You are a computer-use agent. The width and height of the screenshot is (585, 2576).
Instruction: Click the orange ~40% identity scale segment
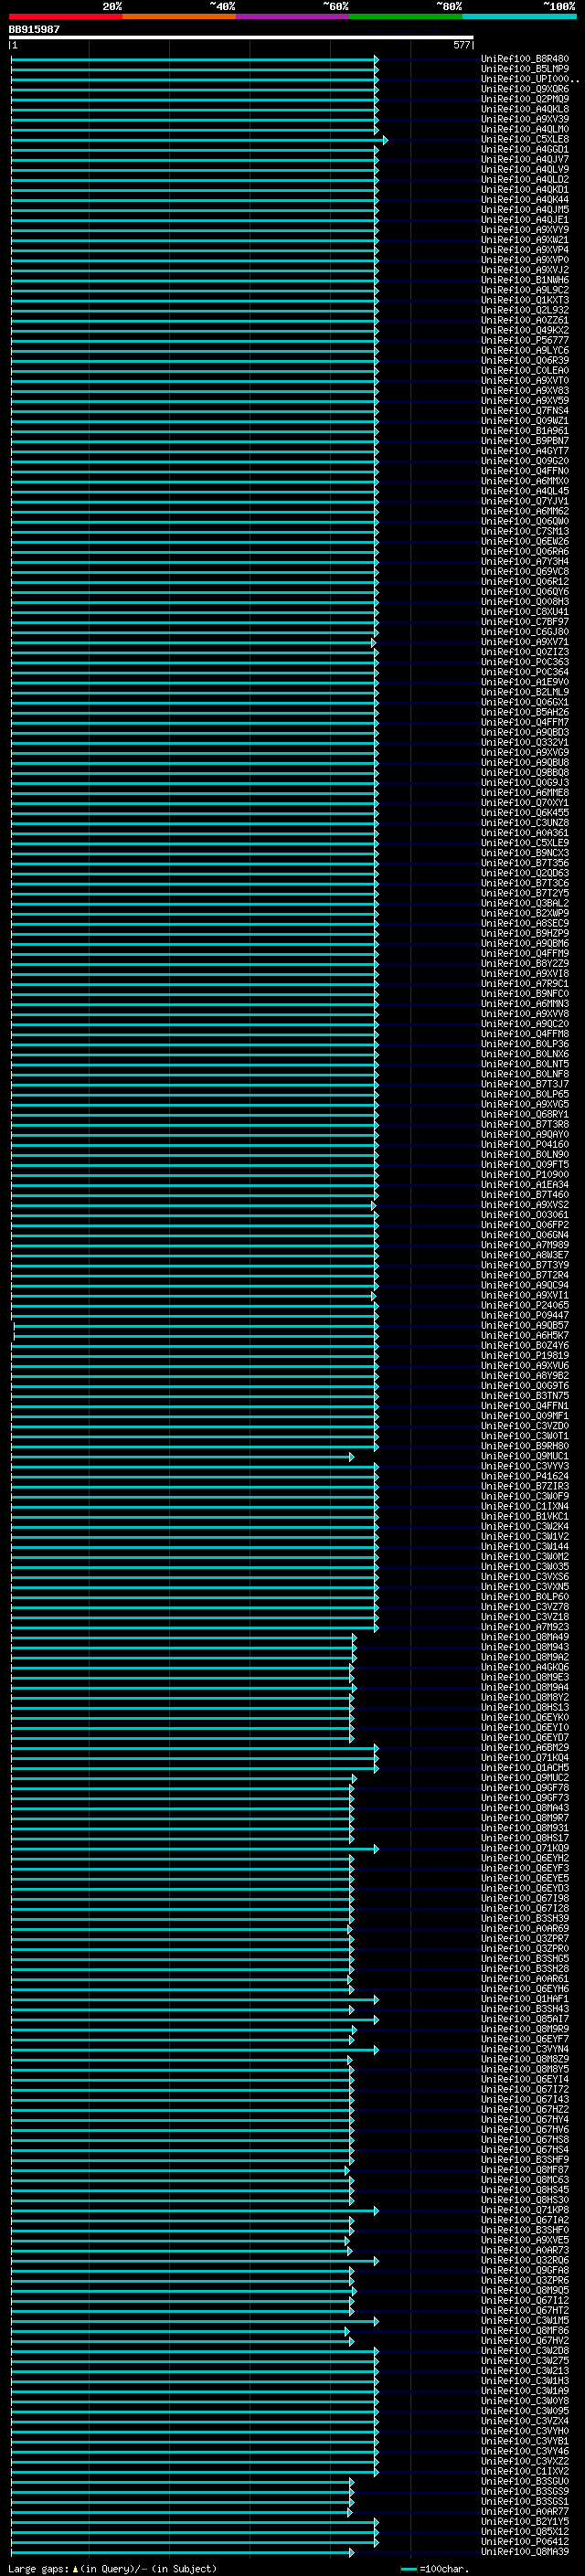[x=178, y=16]
